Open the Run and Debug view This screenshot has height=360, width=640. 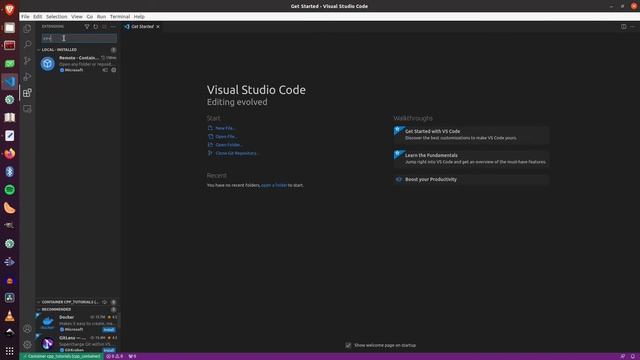coord(27,77)
